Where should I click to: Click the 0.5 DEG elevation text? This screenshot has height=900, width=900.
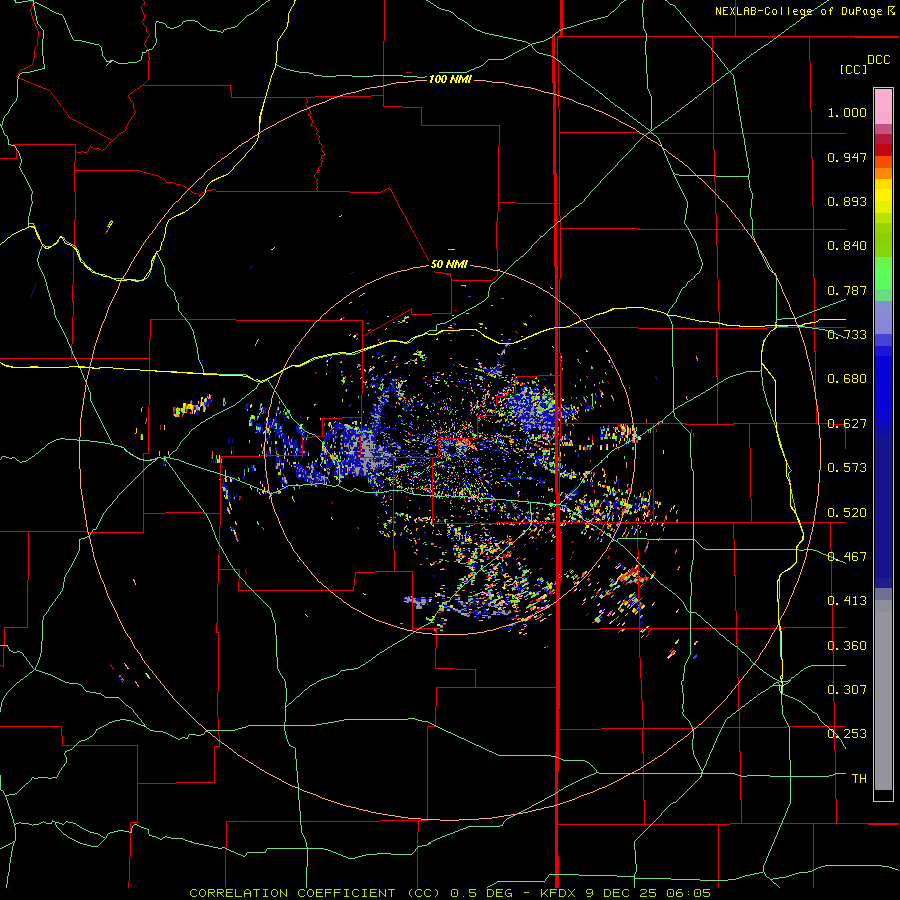pos(482,893)
